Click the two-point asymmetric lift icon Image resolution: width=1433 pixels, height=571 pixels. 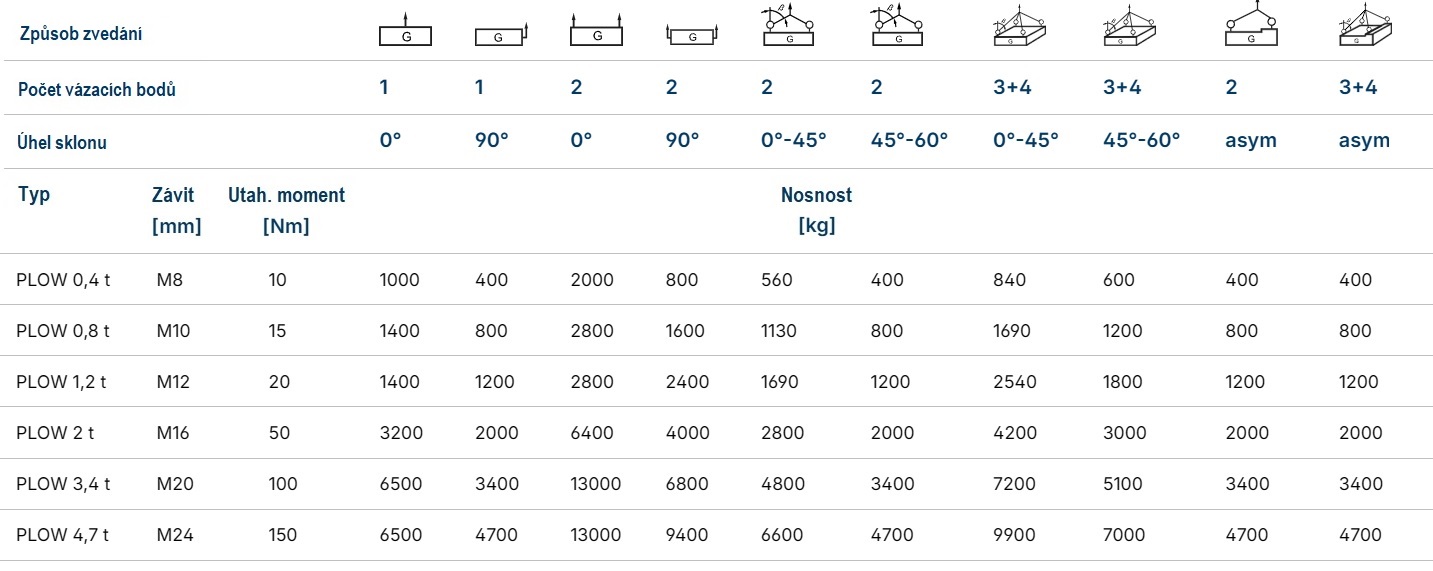pyautogui.click(x=1254, y=26)
